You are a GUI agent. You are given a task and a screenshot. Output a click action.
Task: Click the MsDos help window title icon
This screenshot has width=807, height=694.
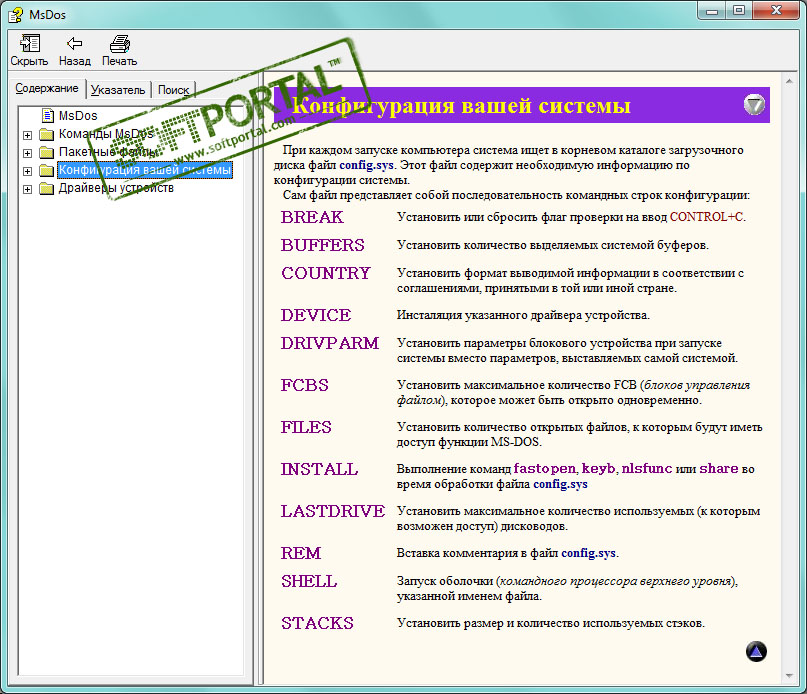point(15,15)
